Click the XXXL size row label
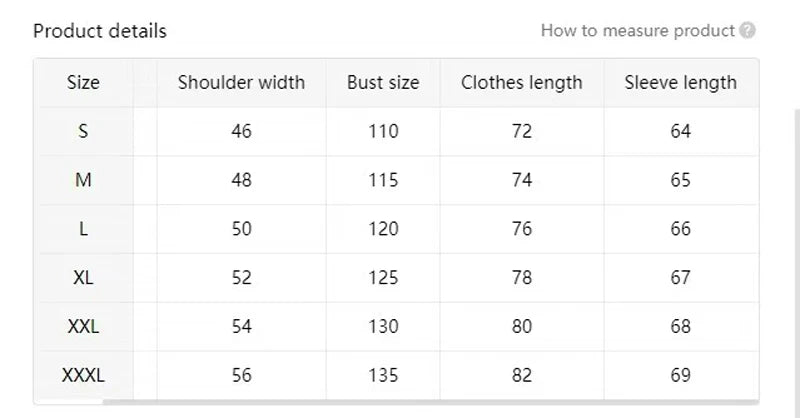Viewport: 800px width, 418px height. coord(83,375)
